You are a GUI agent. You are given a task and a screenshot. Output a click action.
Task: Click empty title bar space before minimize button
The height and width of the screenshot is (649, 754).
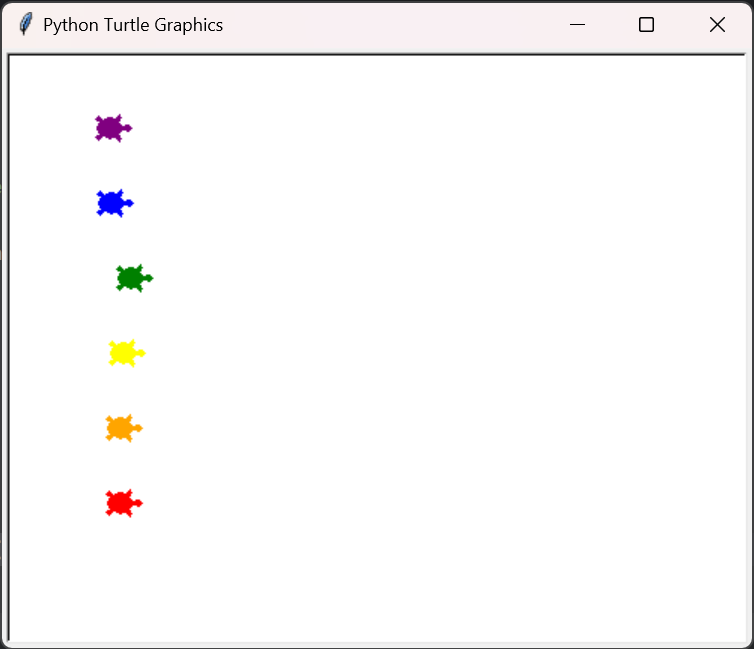tap(400, 25)
